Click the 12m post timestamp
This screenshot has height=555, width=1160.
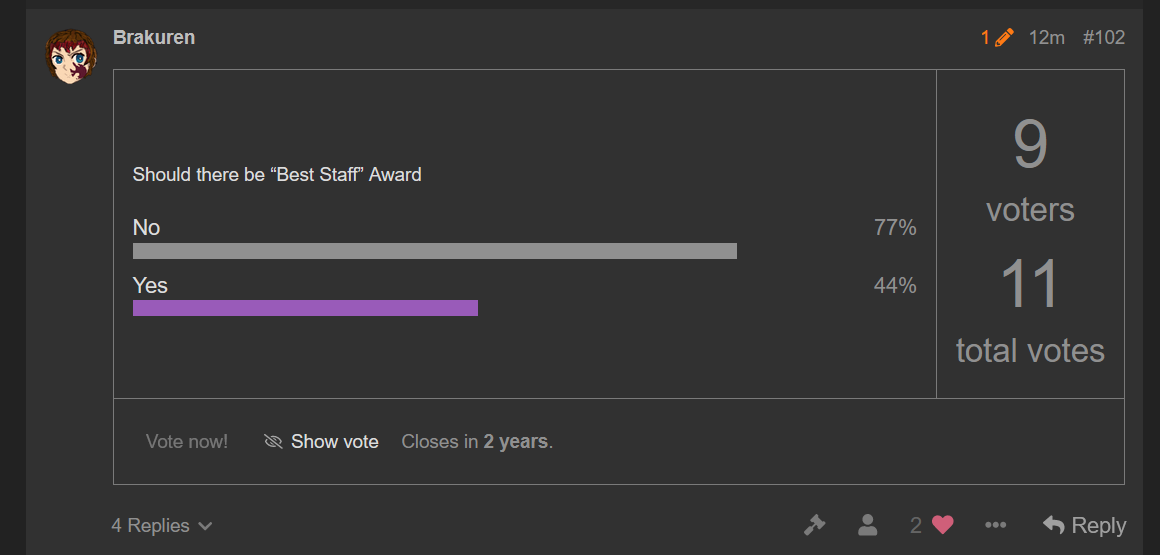click(x=1046, y=37)
